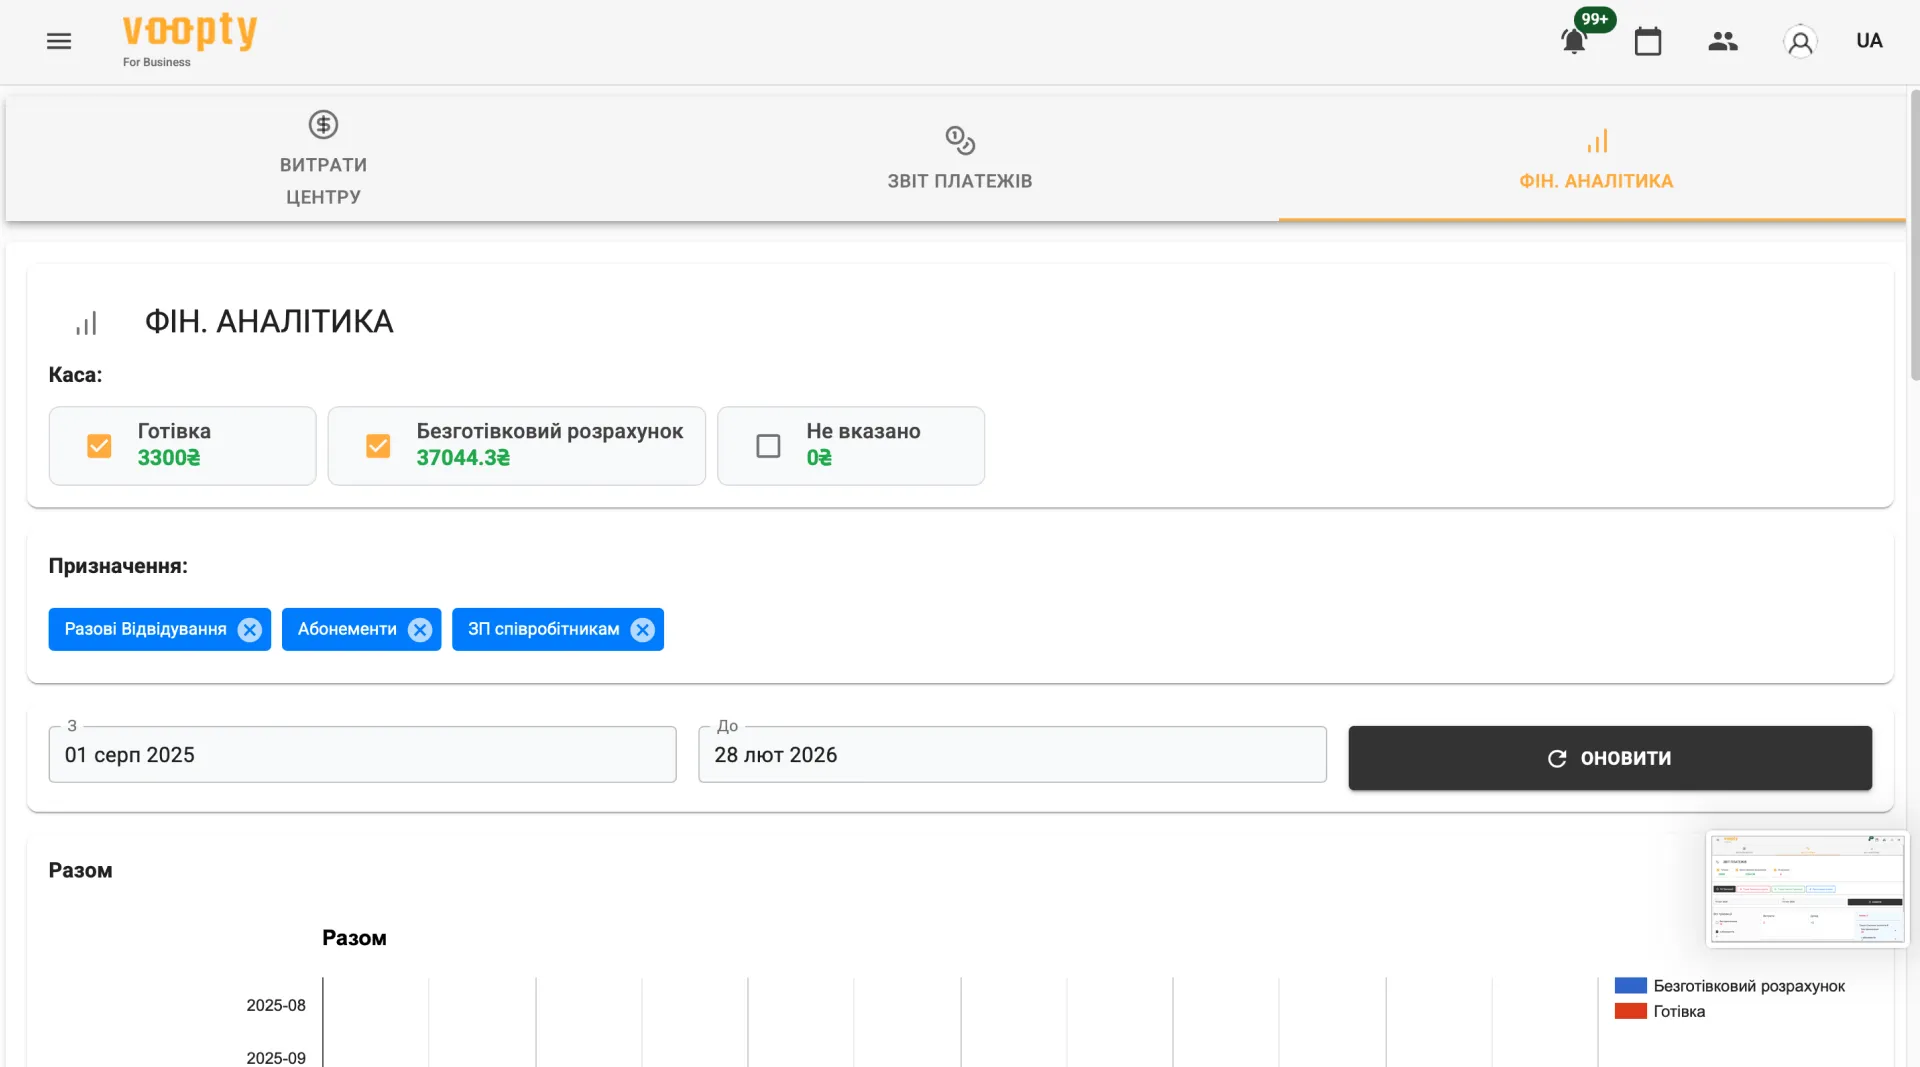Switch to the Витрати центру tab

click(x=323, y=158)
